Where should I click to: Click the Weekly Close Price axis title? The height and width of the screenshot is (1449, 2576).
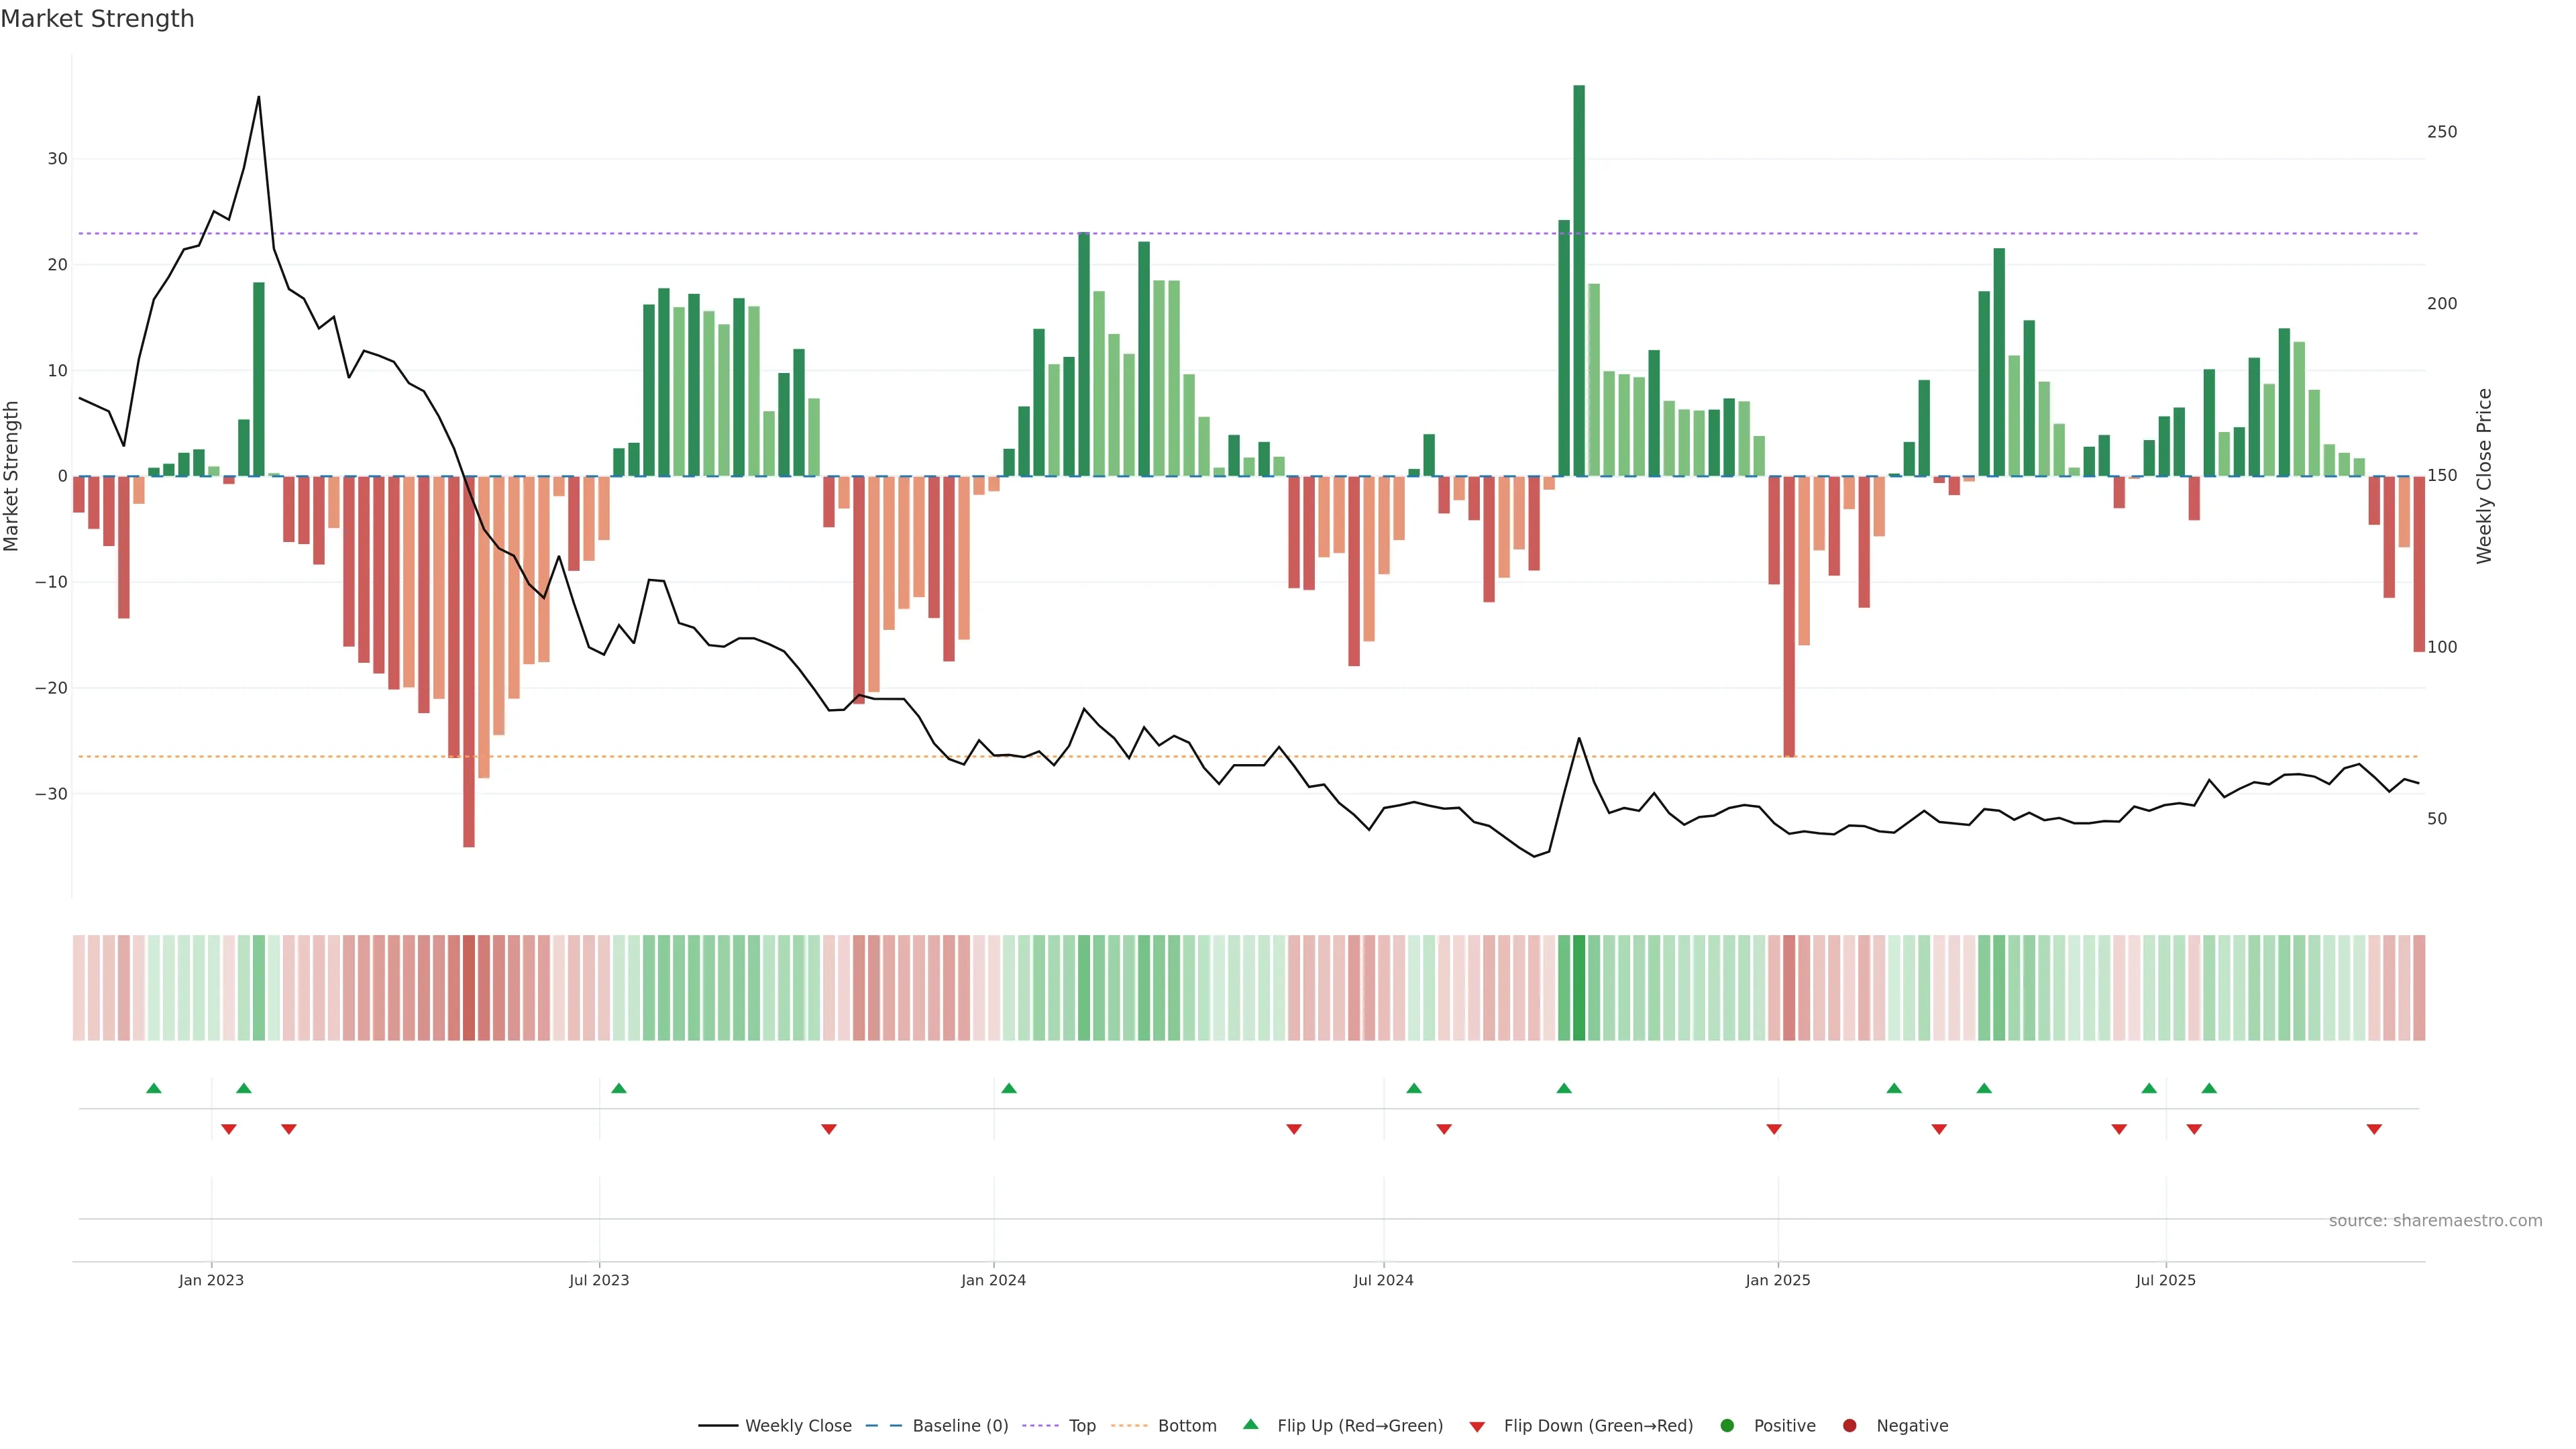(x=2484, y=476)
